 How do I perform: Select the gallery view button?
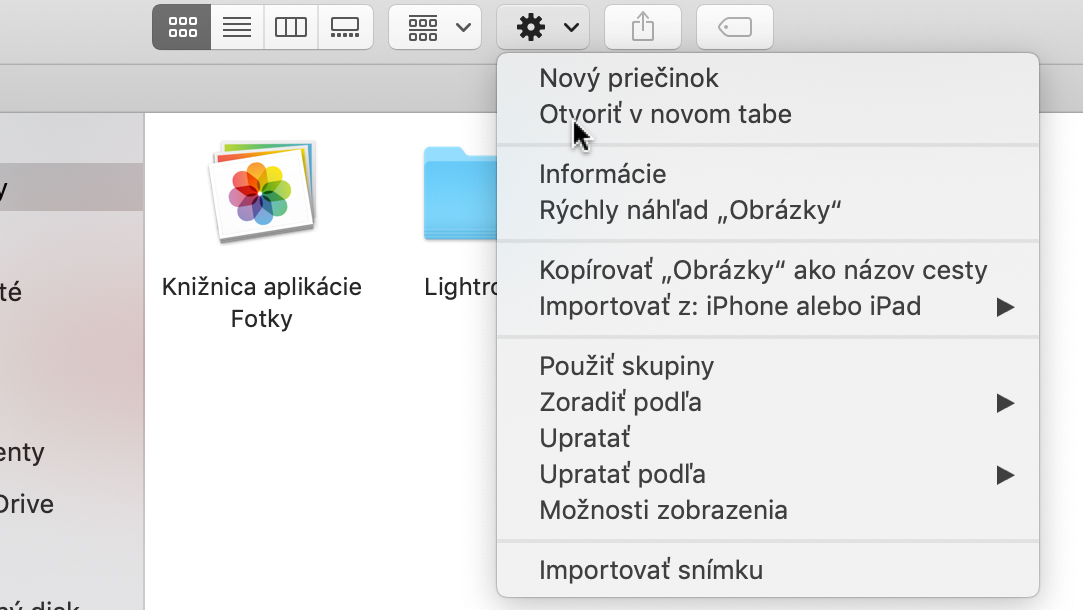tap(345, 28)
